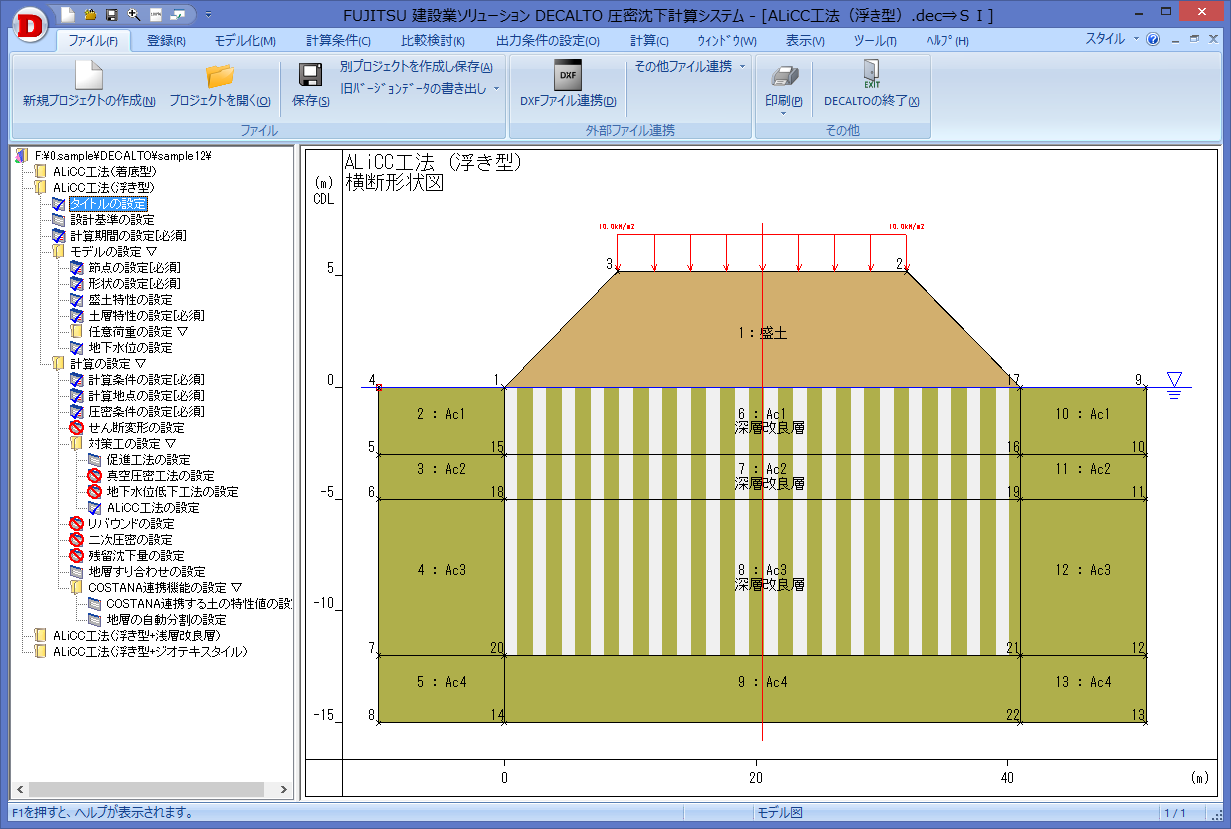Image resolution: width=1231 pixels, height=829 pixels.
Task: Save using the 保存 floppy disk icon
Action: 310,77
